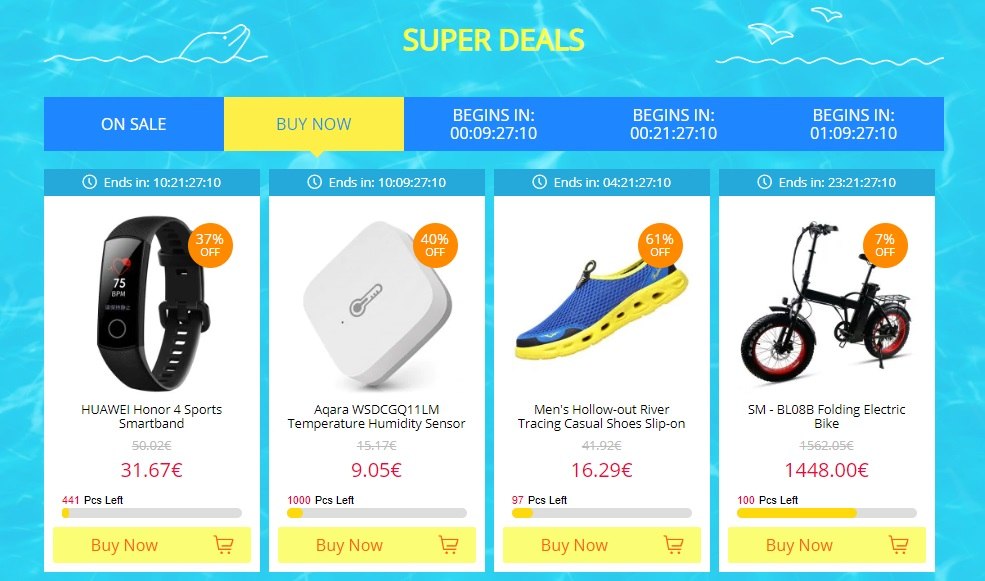Click cart icon under River Tracing Shoes

673,544
